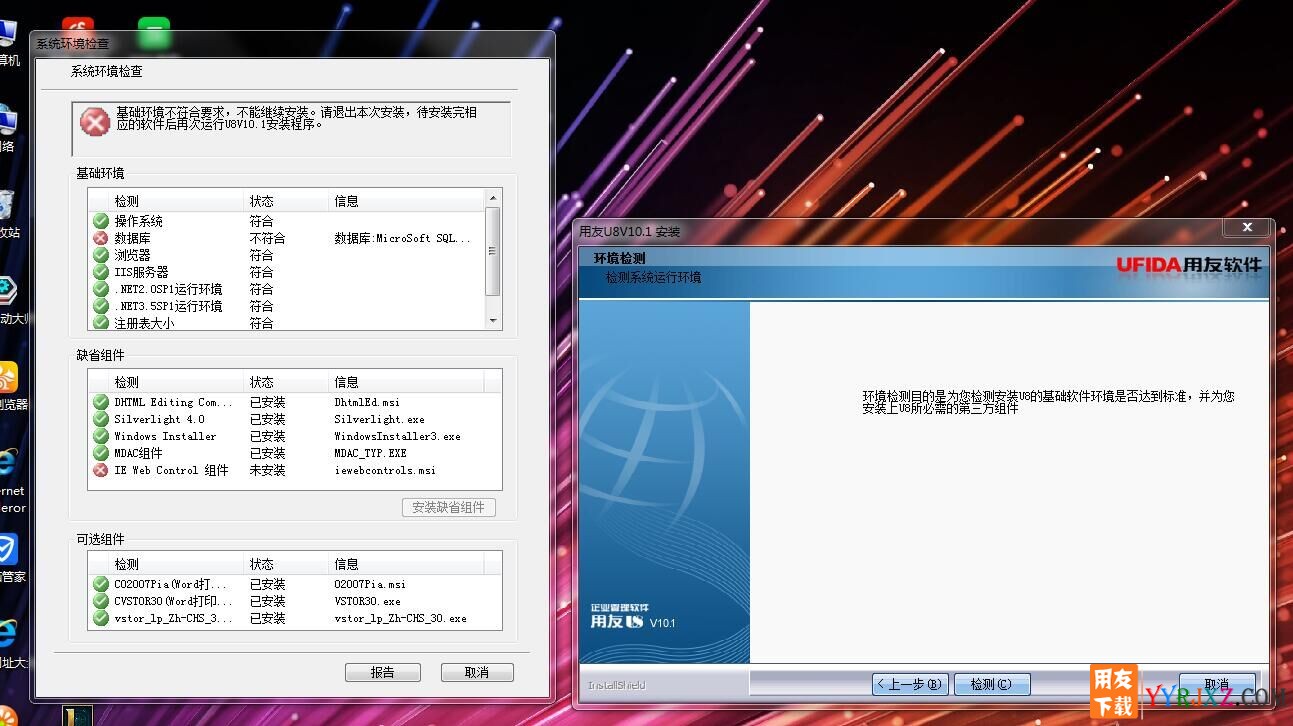
Task: Click check icon beside CO2007Pia(Word打...
Action: tap(101, 584)
